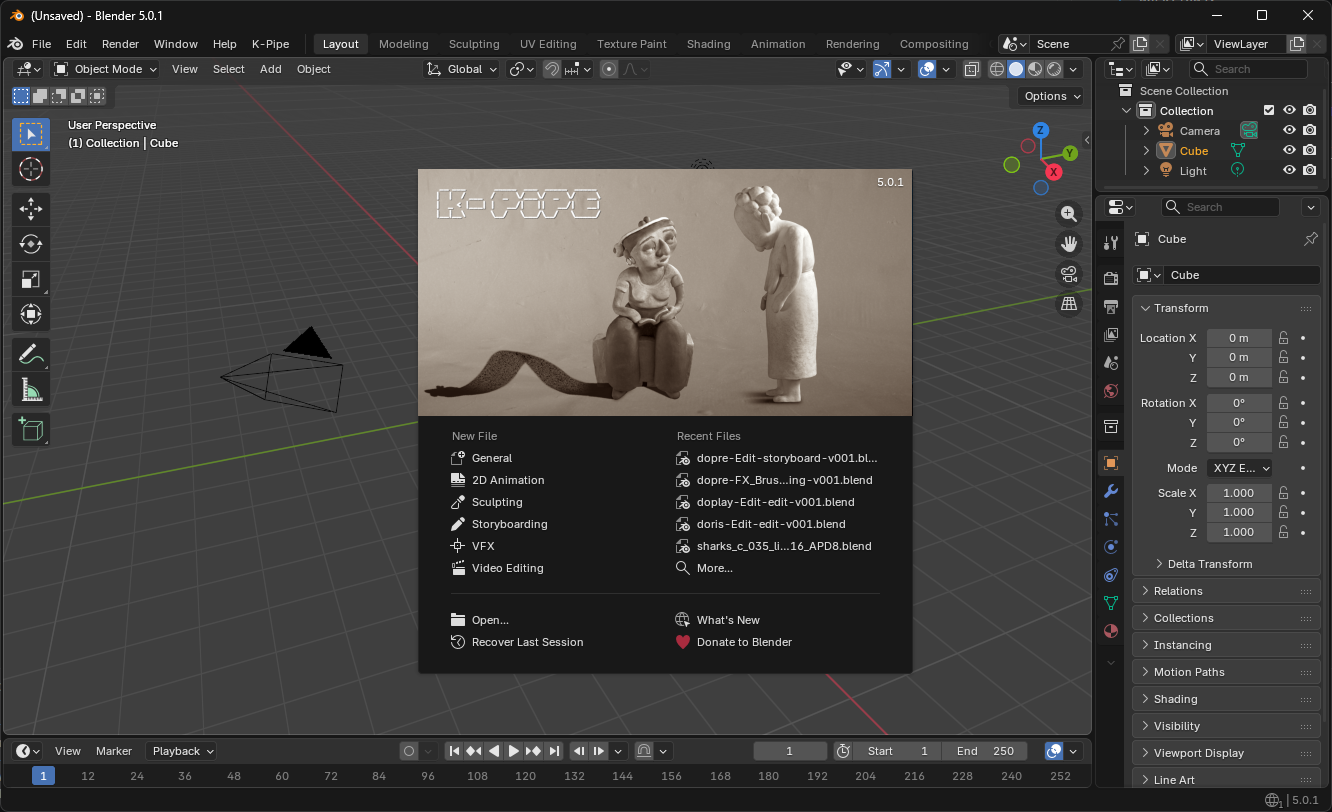Open the K-Pipe menu
The height and width of the screenshot is (812, 1332).
pos(270,44)
